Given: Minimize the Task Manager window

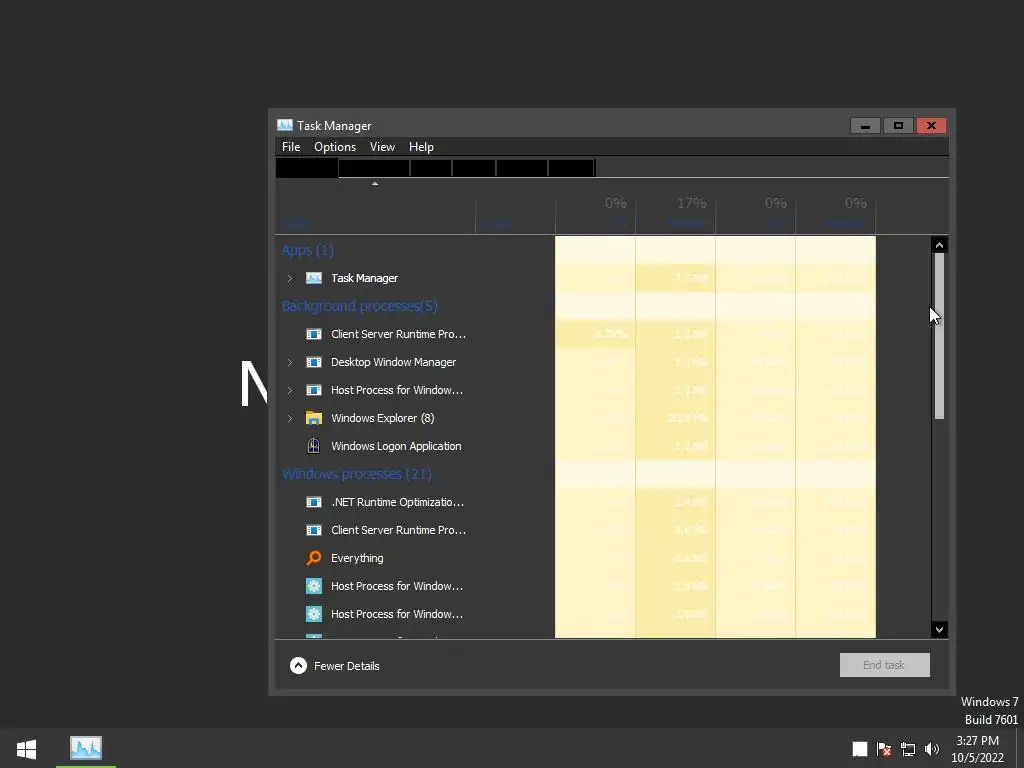Looking at the screenshot, I should [x=865, y=125].
